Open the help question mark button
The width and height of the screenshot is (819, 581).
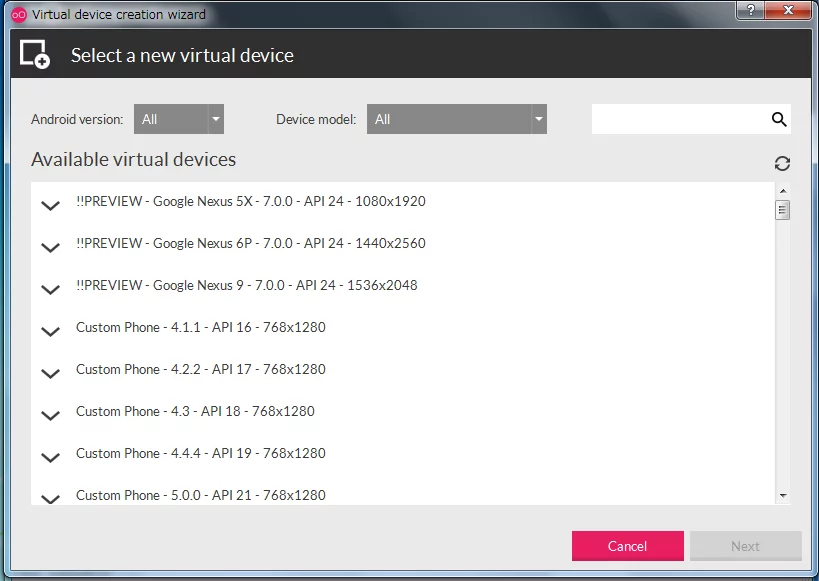coord(750,10)
